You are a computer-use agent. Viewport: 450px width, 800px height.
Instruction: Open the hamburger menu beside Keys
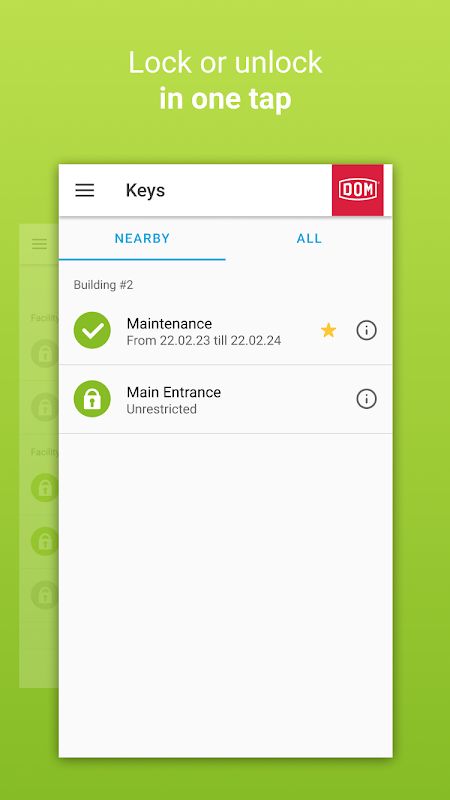[x=85, y=190]
